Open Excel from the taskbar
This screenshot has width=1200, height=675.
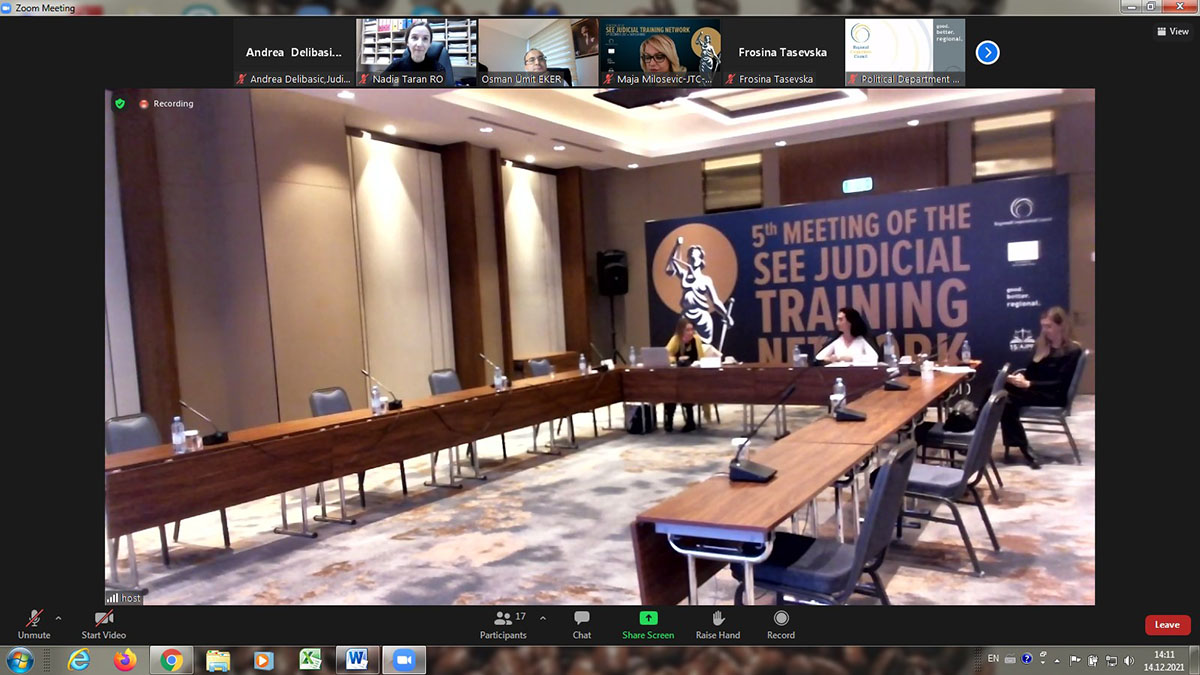pos(311,660)
